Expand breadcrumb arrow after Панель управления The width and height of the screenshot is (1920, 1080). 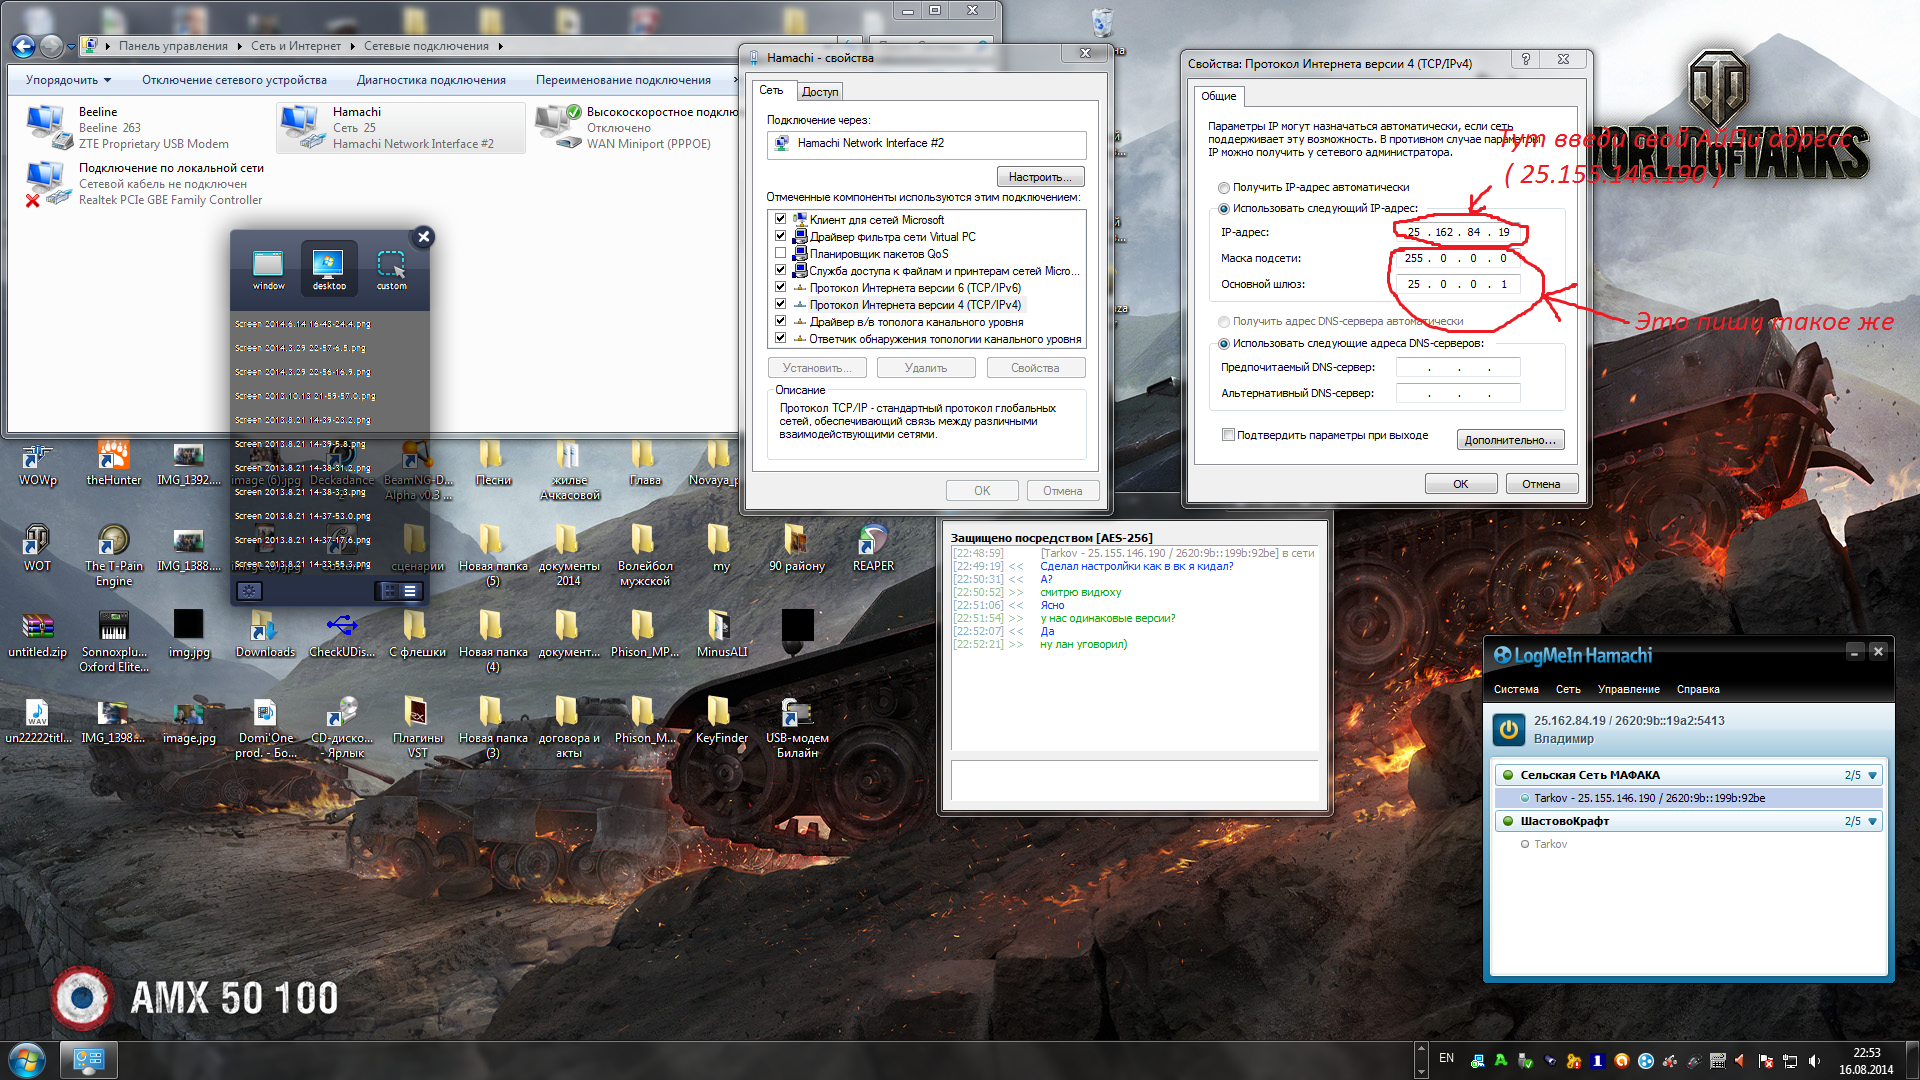(x=239, y=46)
